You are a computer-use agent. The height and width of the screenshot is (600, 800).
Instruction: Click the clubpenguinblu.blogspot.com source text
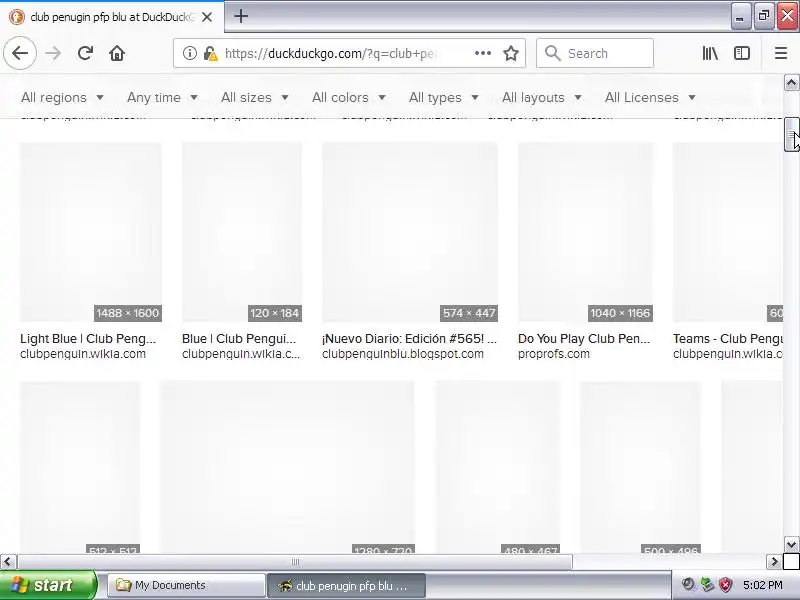pos(403,354)
